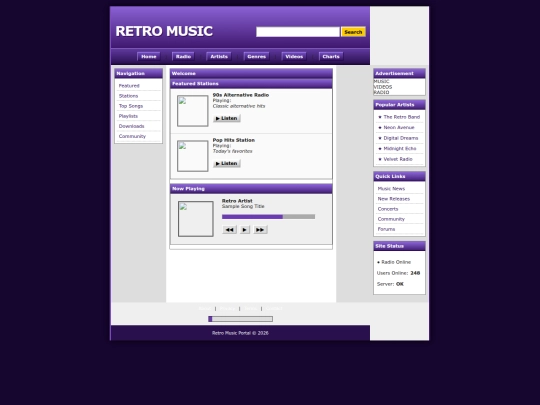Click the rewind button in Now Playing
This screenshot has height=405, width=540.
pos(229,230)
